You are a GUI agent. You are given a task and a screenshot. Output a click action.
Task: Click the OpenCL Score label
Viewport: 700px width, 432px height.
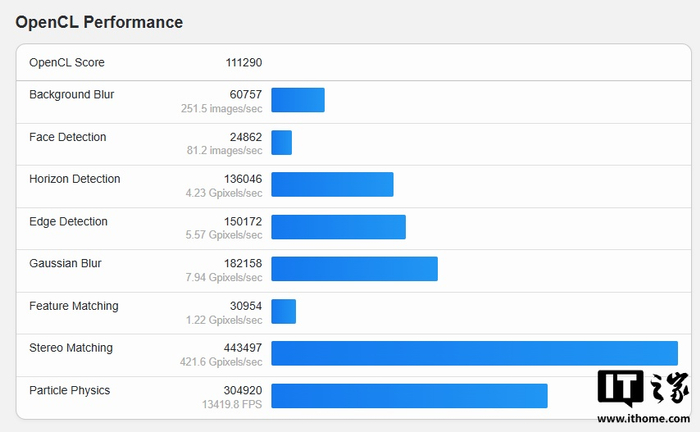click(x=67, y=63)
